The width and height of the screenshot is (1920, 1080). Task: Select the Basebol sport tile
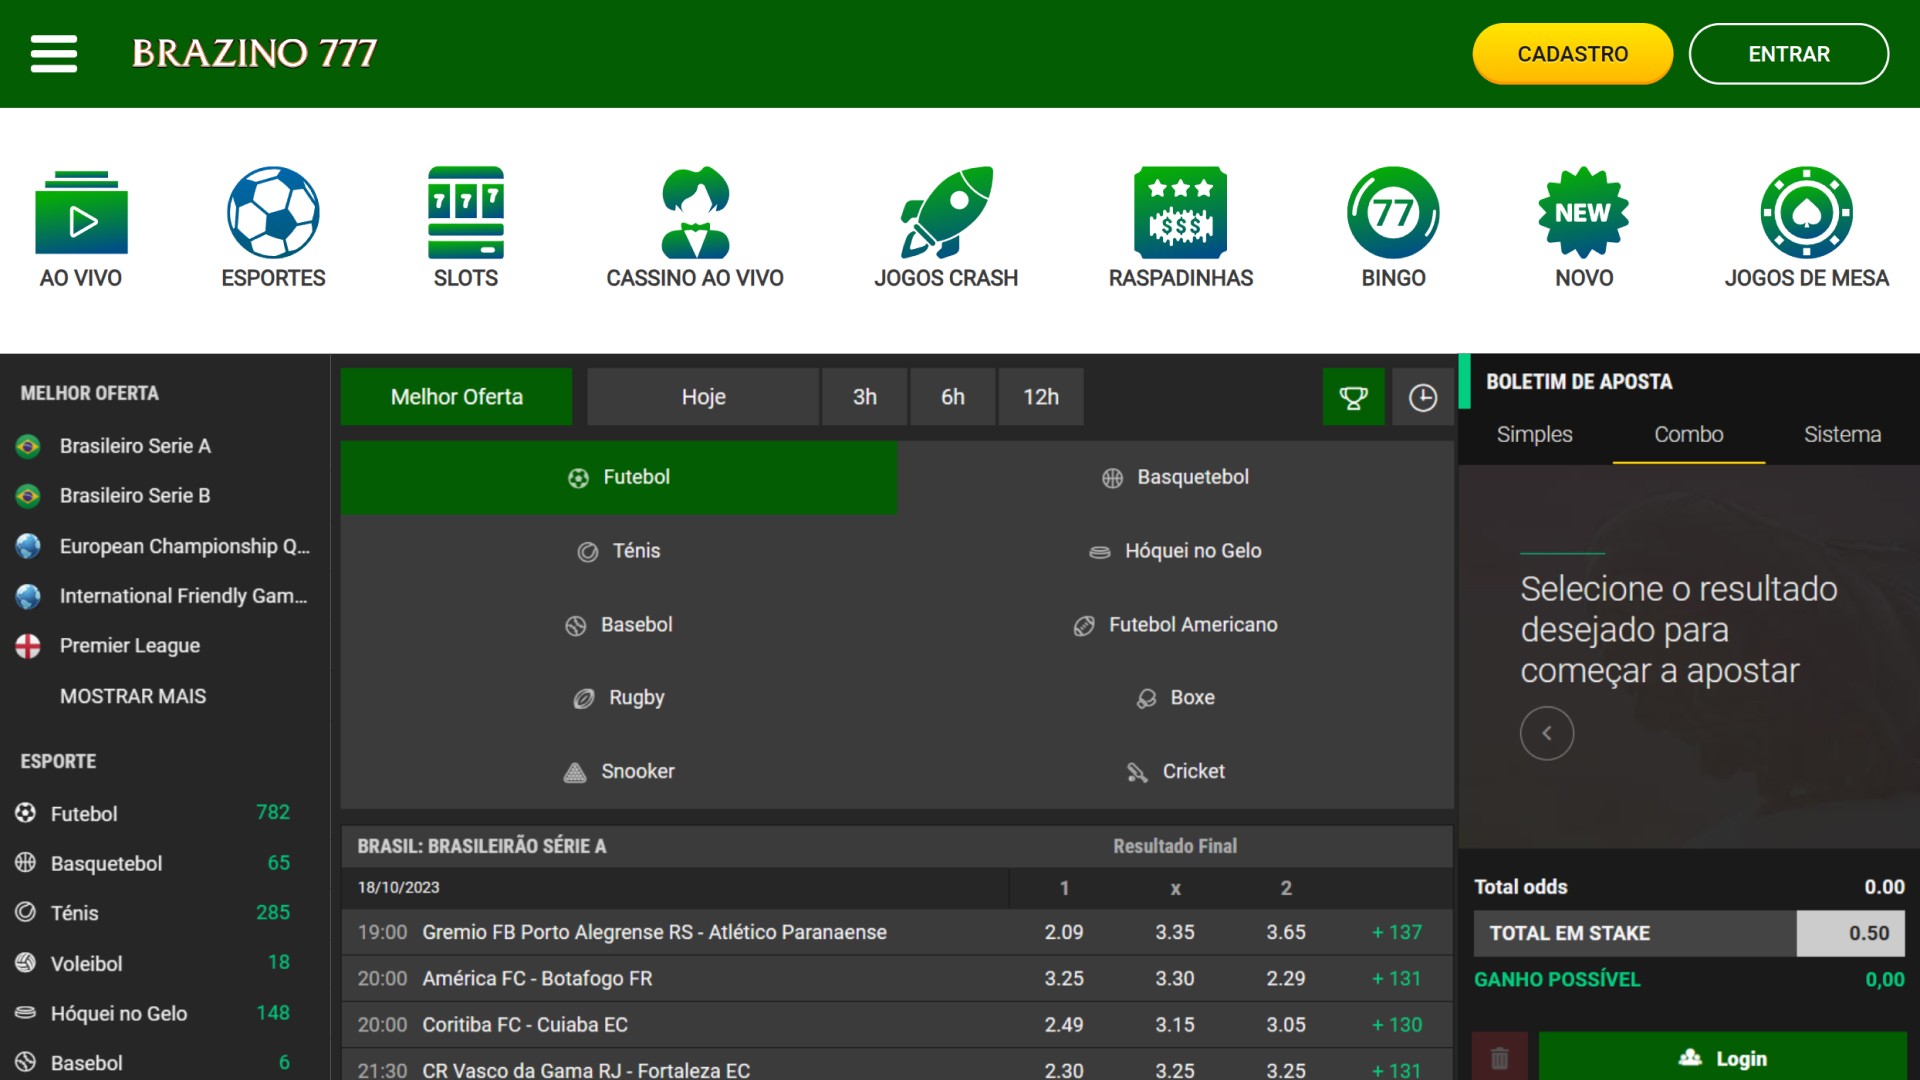tap(619, 625)
